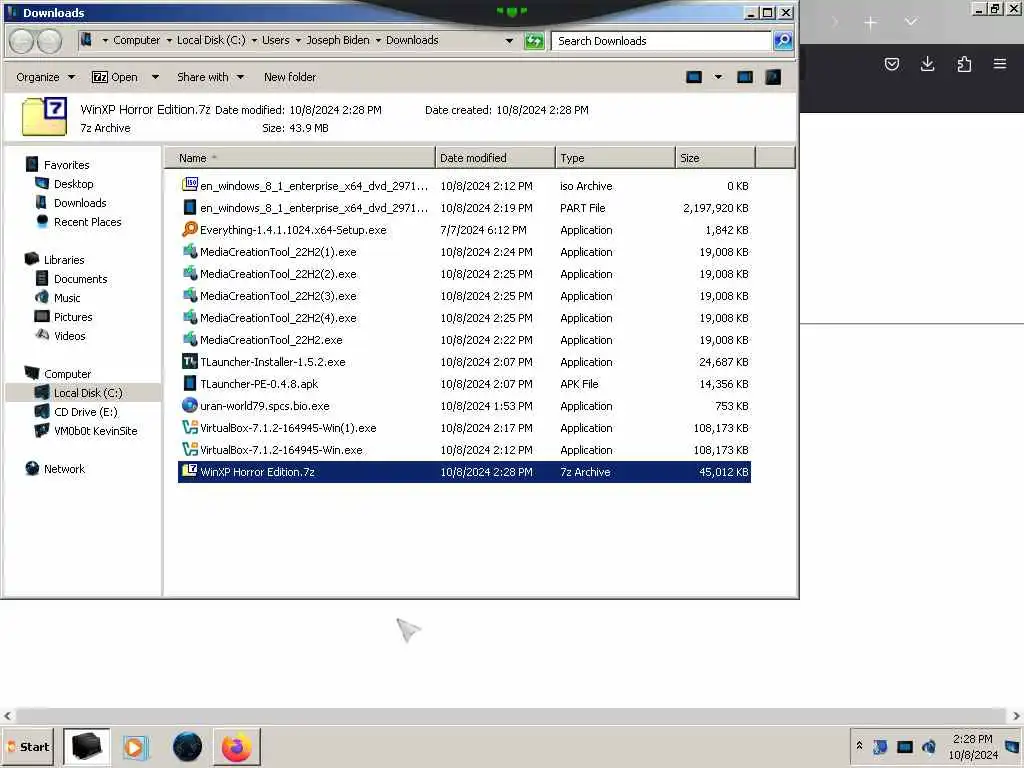
Task: Click the Pocket save icon in Firefox
Action: coord(891,64)
